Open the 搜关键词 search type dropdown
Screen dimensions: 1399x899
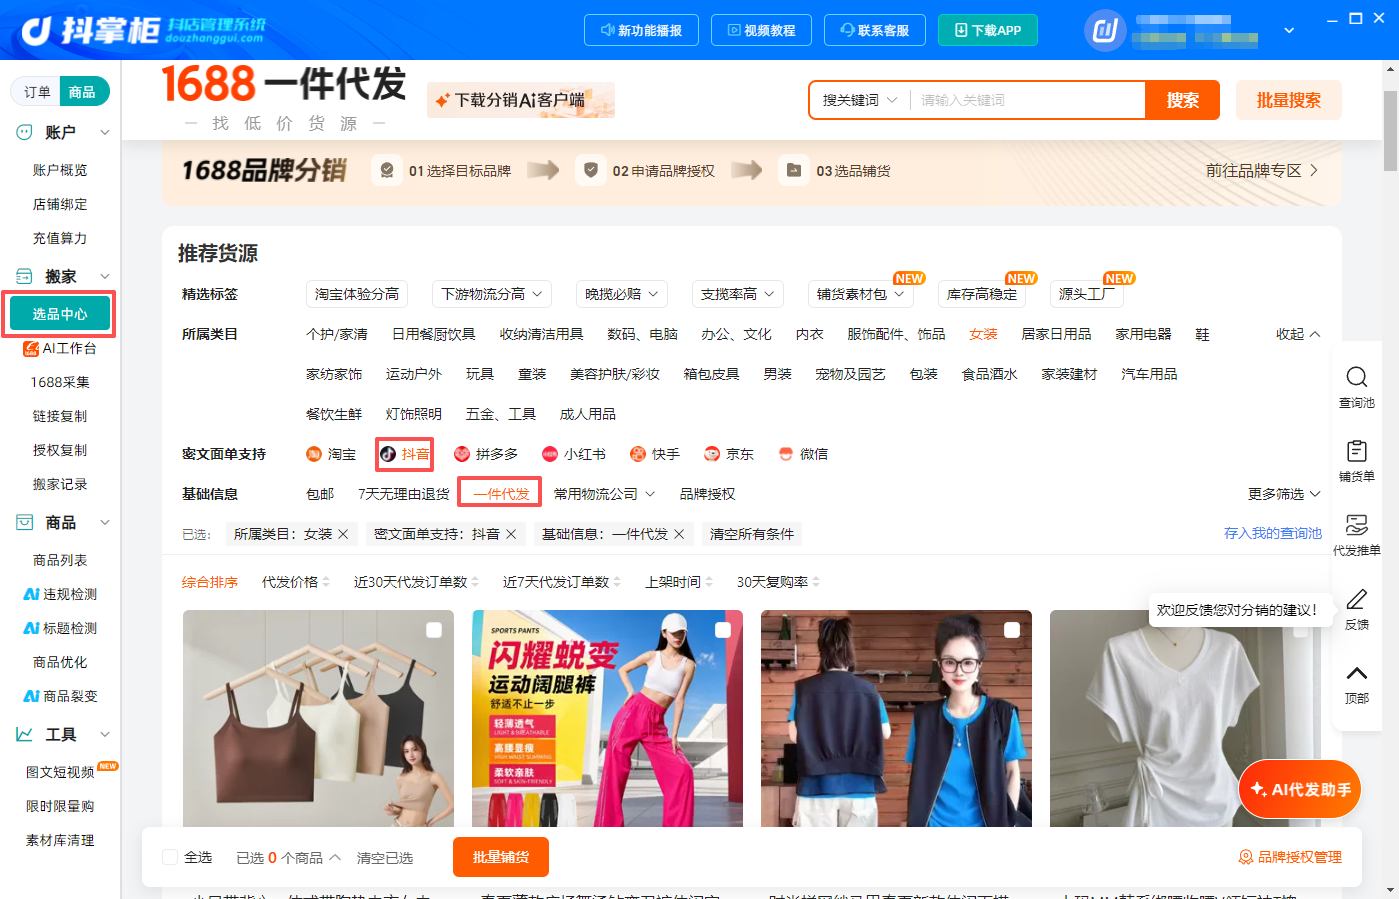(x=859, y=100)
